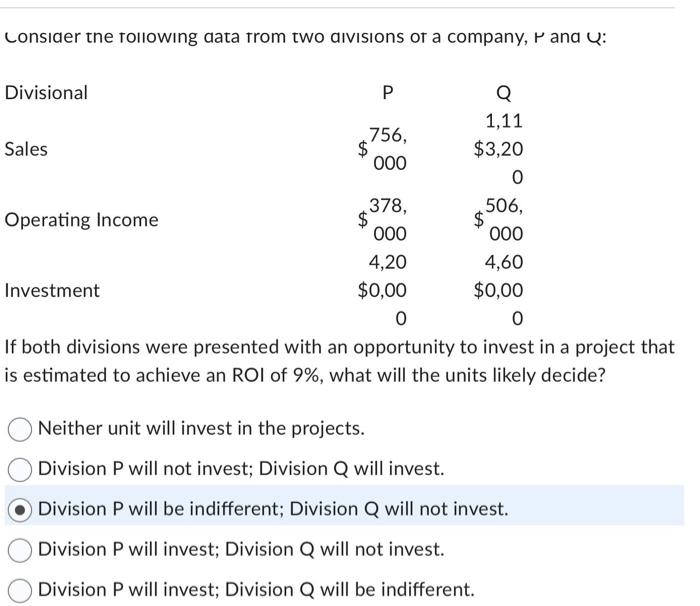Select the radio button 'Division P will invest; Division Q will be indifferent'
This screenshot has height=606, width=700.
20,590
